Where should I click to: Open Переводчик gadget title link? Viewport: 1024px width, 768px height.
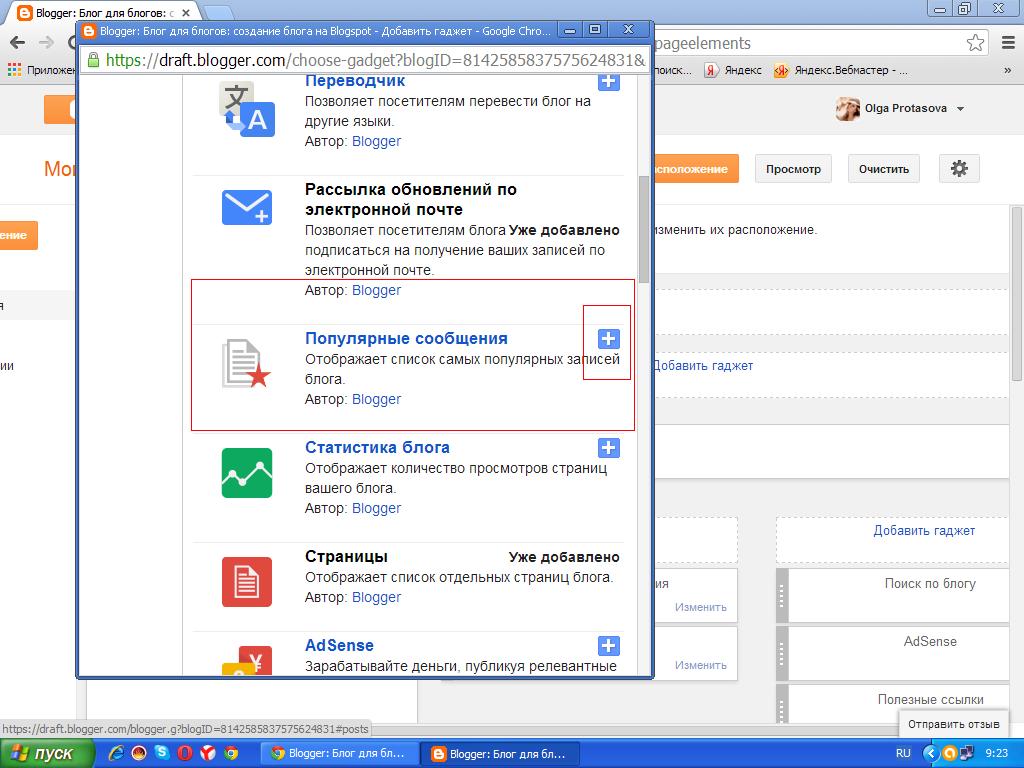click(x=355, y=81)
